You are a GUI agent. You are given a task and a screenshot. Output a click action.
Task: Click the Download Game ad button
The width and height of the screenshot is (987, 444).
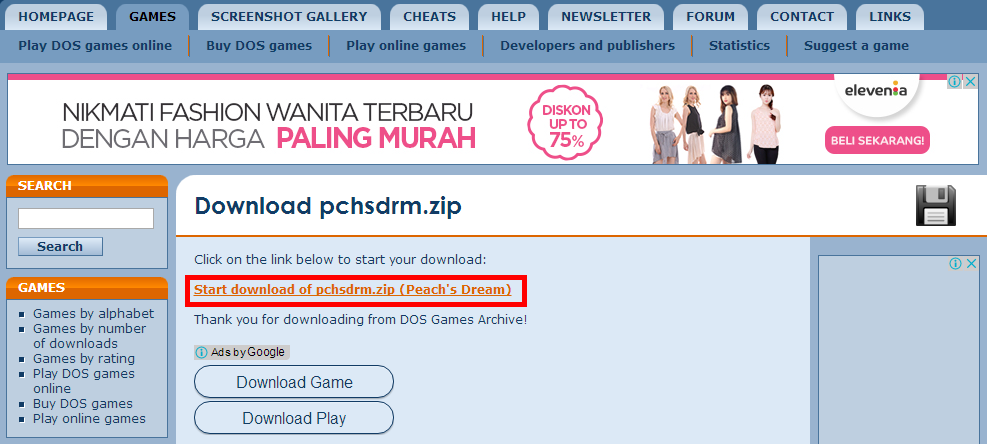[294, 382]
